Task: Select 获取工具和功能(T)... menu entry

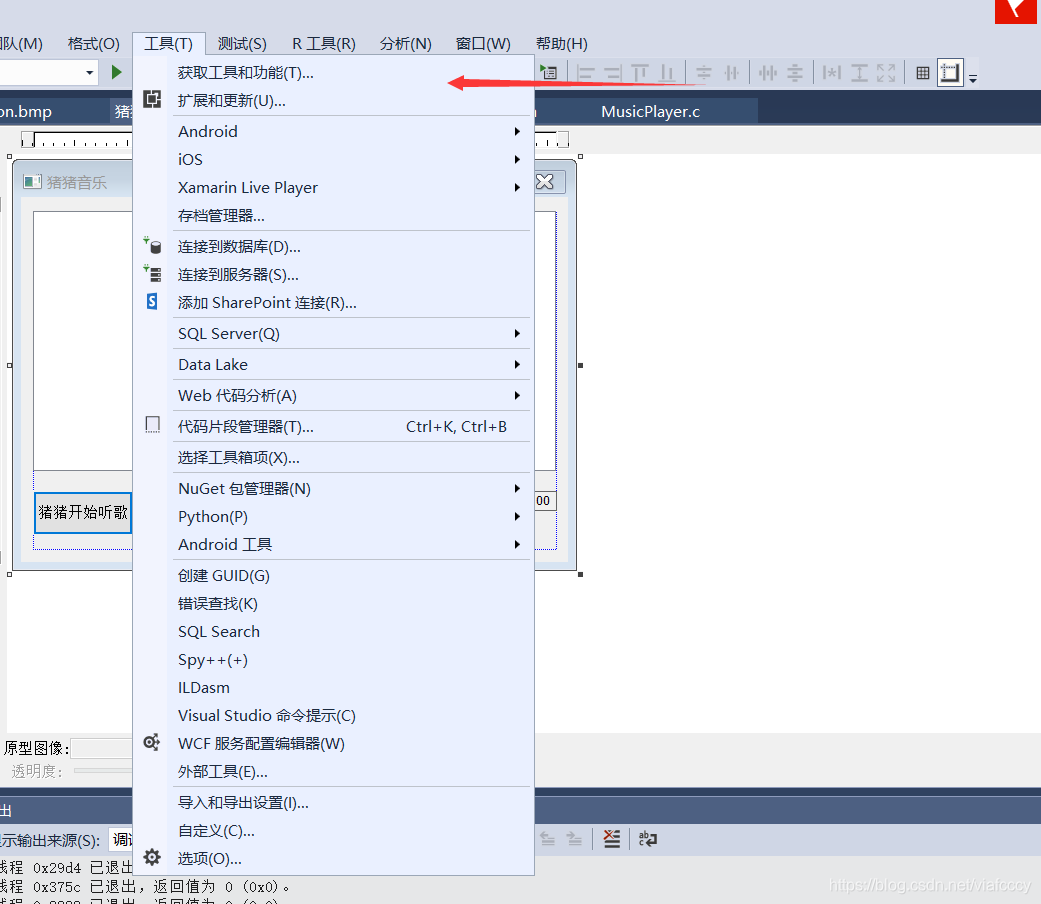Action: (x=333, y=72)
